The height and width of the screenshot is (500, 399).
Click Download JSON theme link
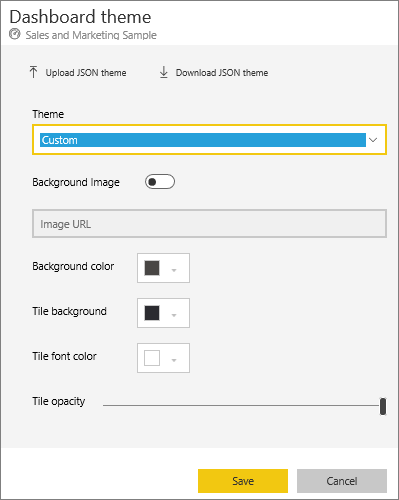[x=222, y=73]
